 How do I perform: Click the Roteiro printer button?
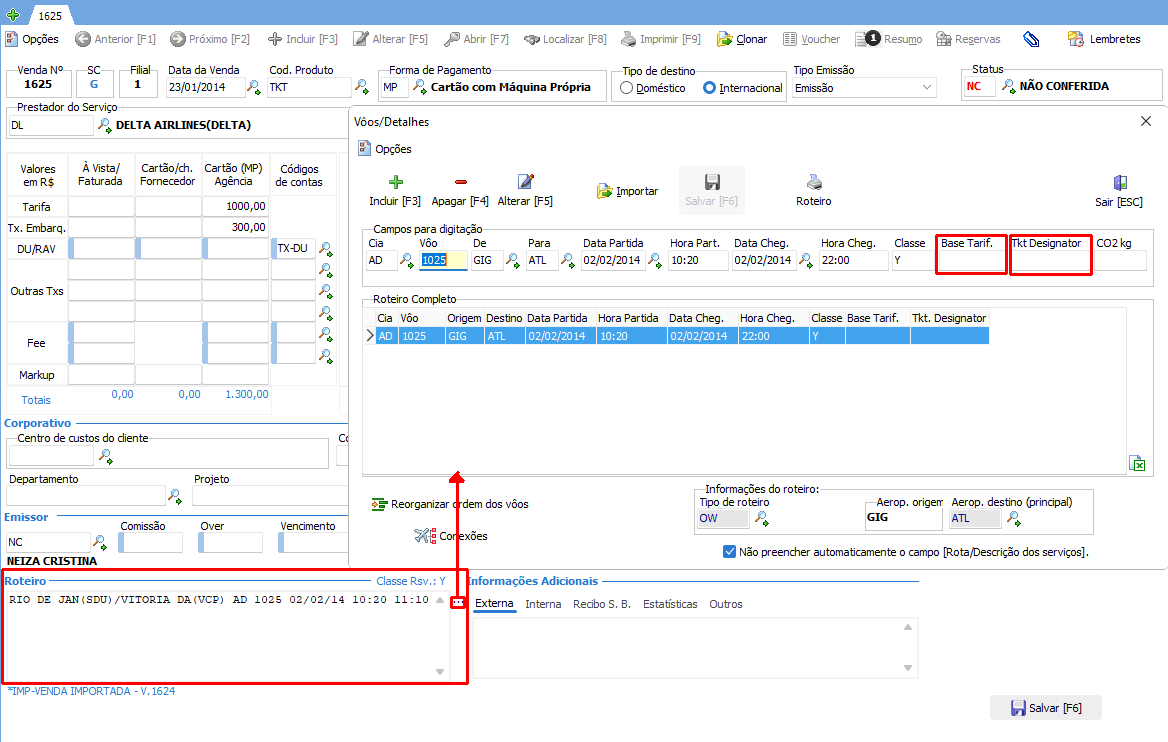click(813, 191)
